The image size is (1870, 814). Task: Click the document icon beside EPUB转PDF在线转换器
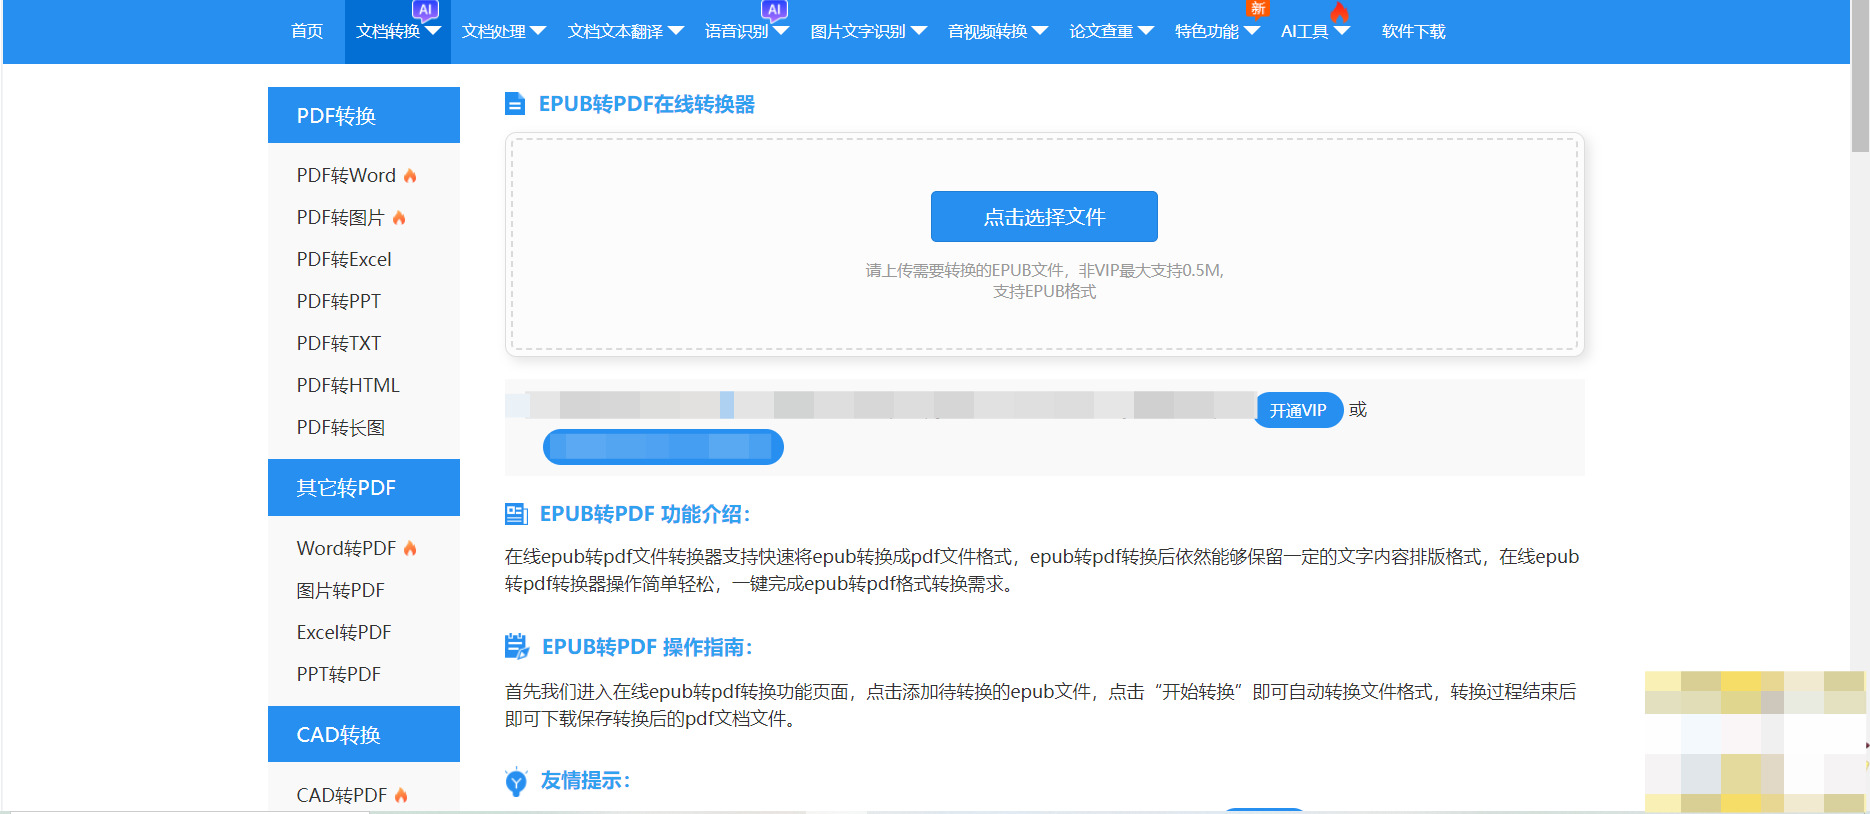tap(515, 104)
